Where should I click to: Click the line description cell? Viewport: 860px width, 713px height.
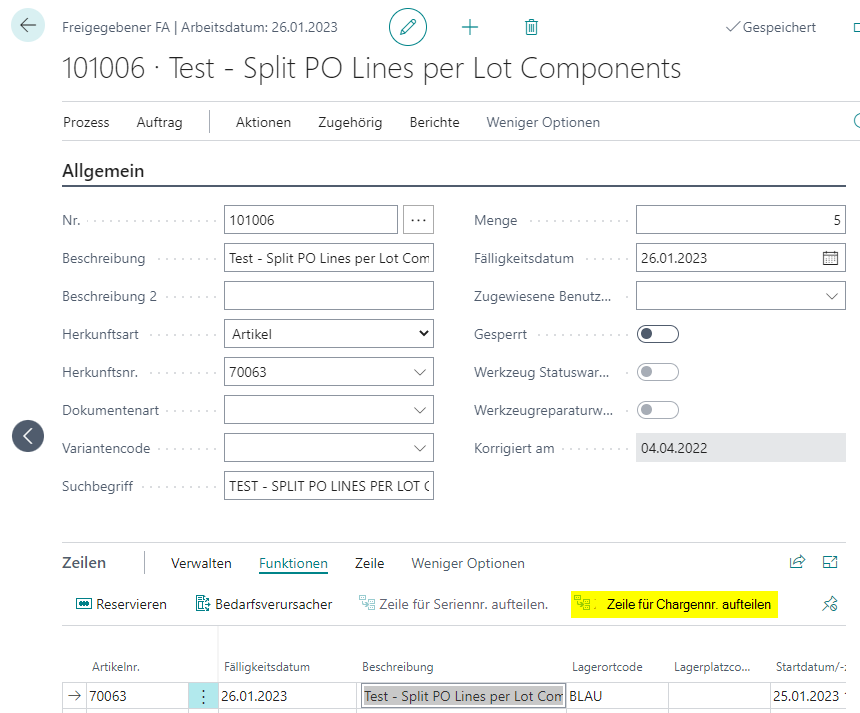click(463, 696)
